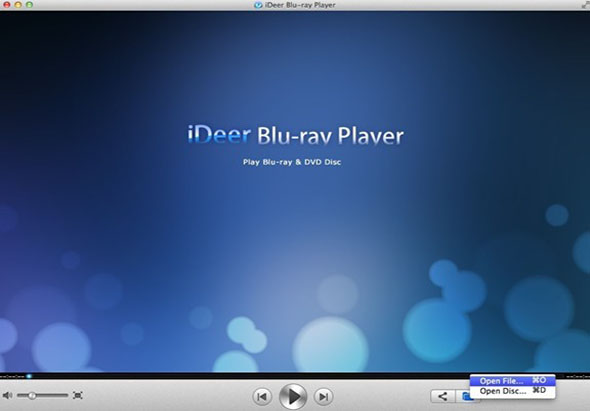Click the Play button
Viewport: 590px width, 411px height.
(293, 396)
